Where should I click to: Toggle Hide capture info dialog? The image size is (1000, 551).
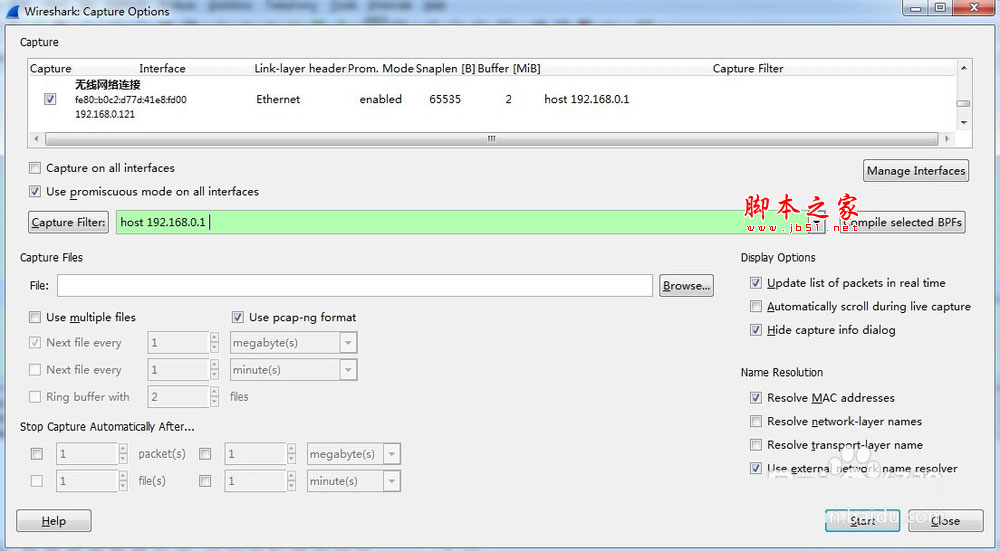pyautogui.click(x=756, y=330)
